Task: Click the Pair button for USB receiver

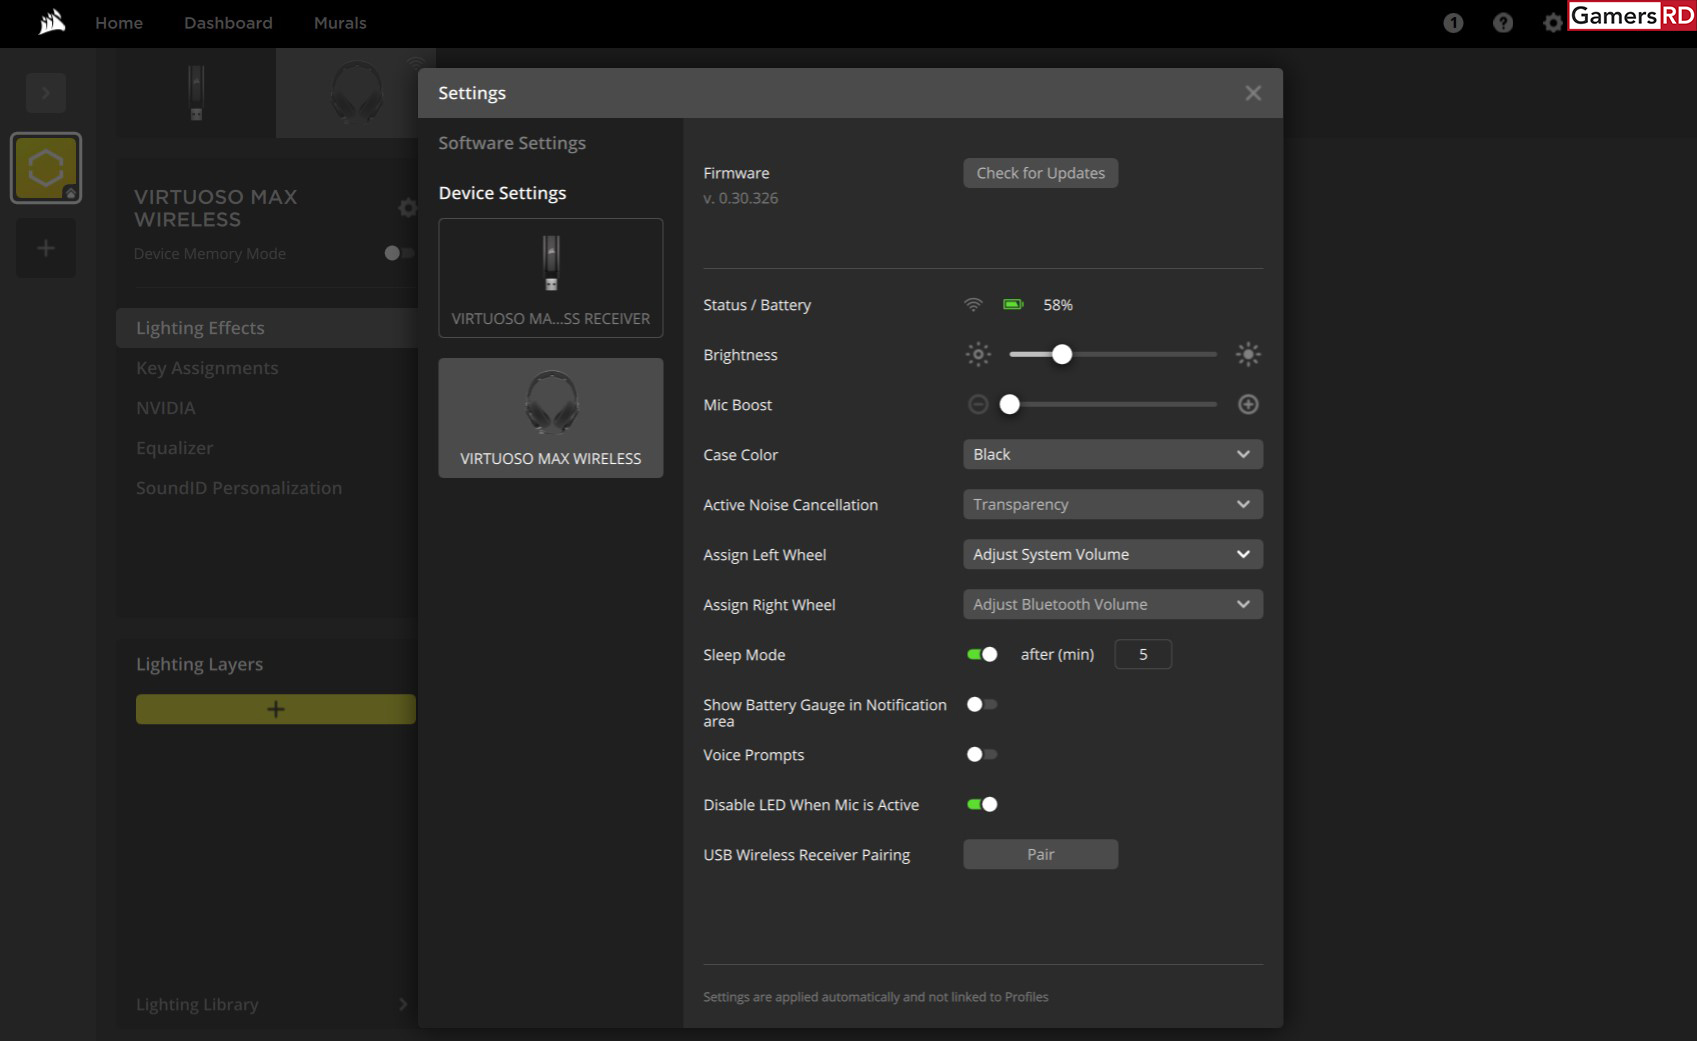Action: click(1041, 854)
